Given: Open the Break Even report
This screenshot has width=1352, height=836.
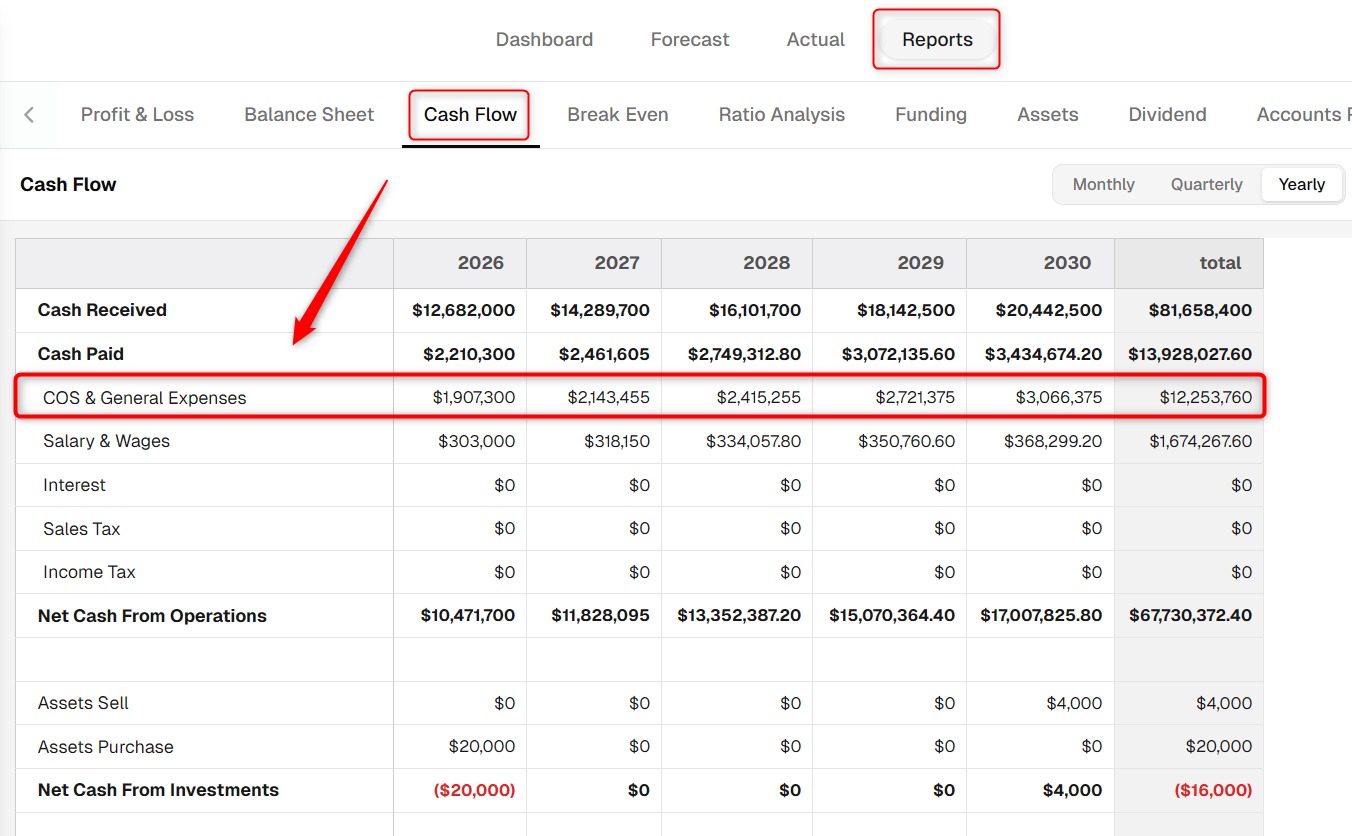Looking at the screenshot, I should (618, 115).
